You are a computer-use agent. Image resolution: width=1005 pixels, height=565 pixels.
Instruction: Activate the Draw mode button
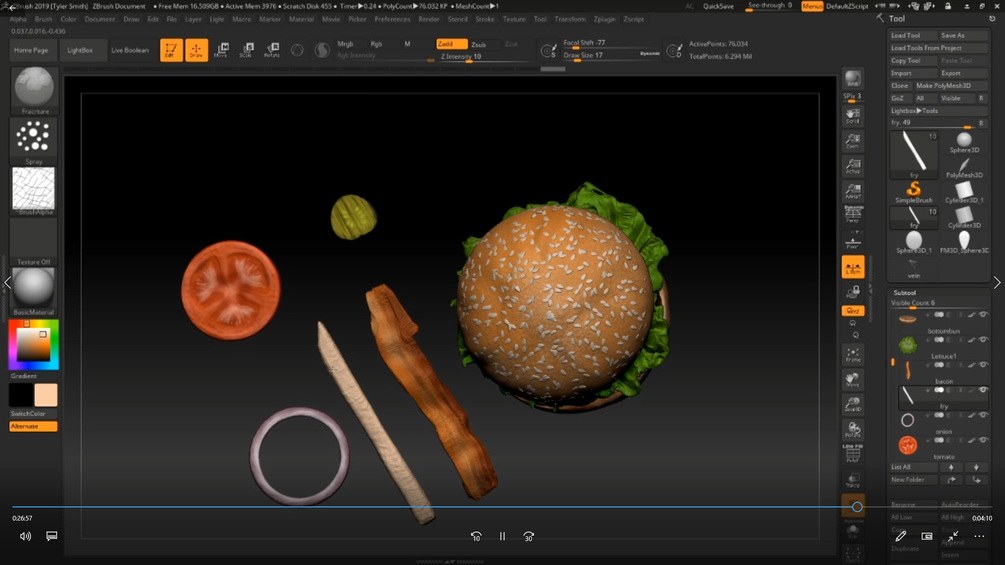(x=196, y=50)
